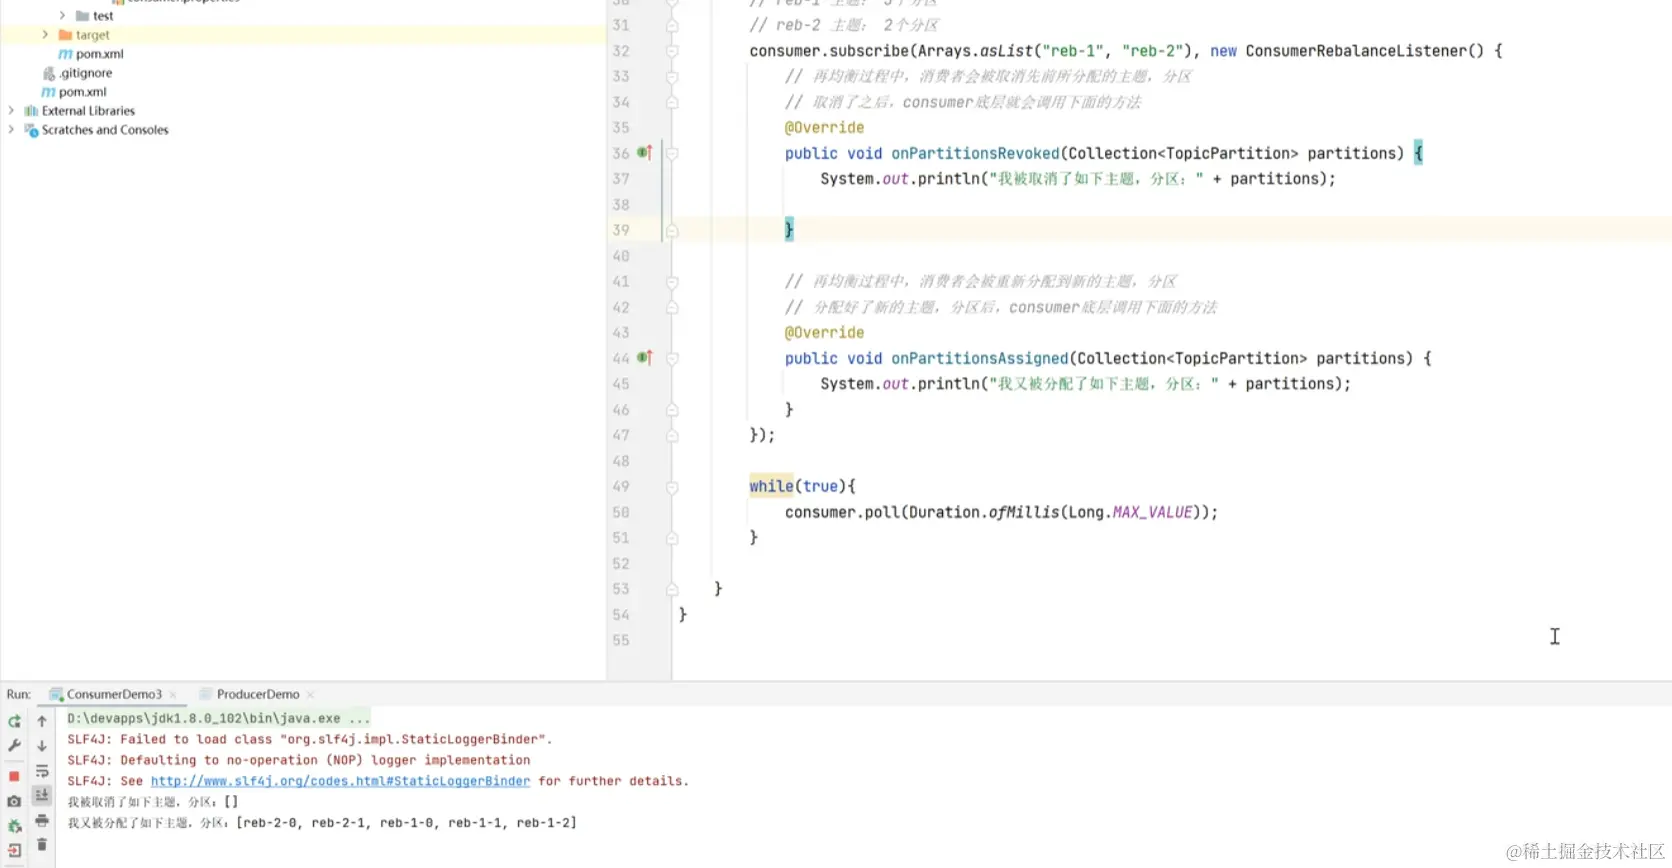Screen dimensions: 1672x868
Task: Click the @Override annotation on line 43
Action: point(824,333)
